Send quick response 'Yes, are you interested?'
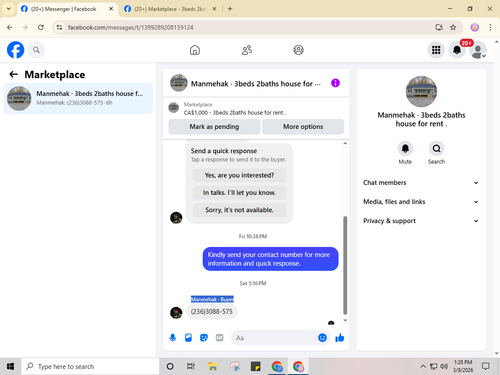The image size is (500, 375). [239, 175]
